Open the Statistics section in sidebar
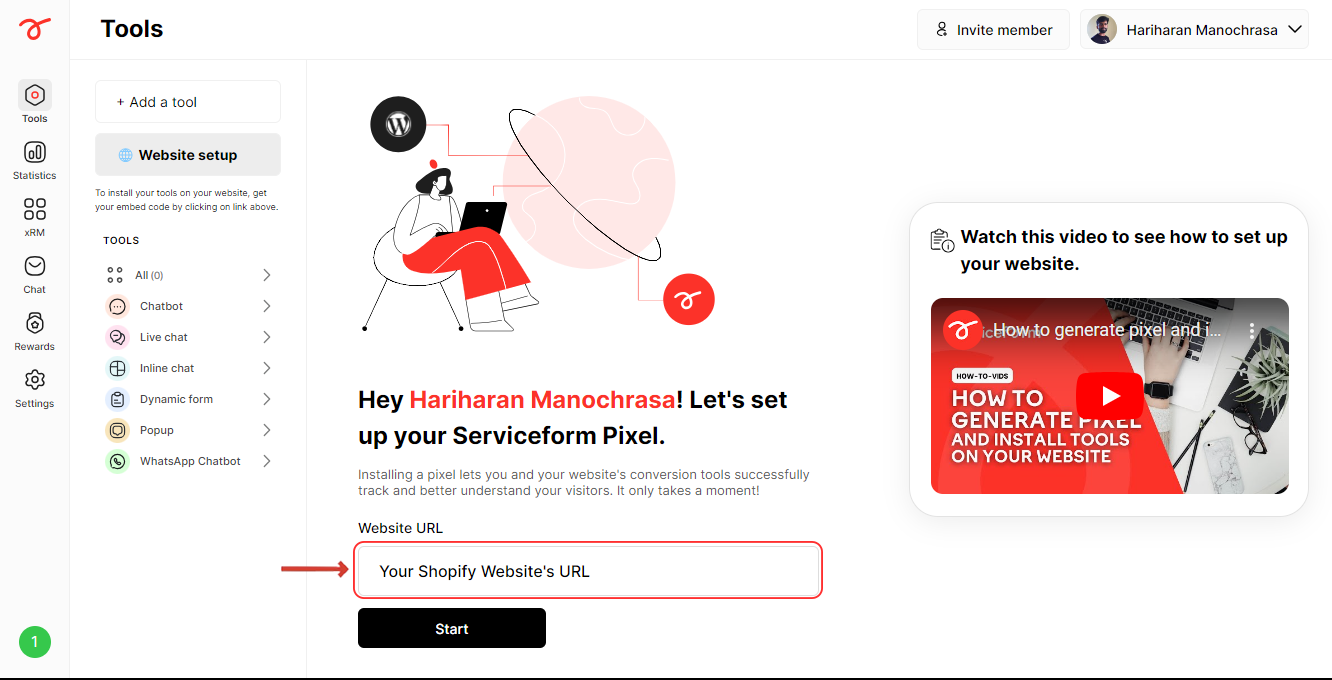The image size is (1332, 680). click(x=34, y=160)
